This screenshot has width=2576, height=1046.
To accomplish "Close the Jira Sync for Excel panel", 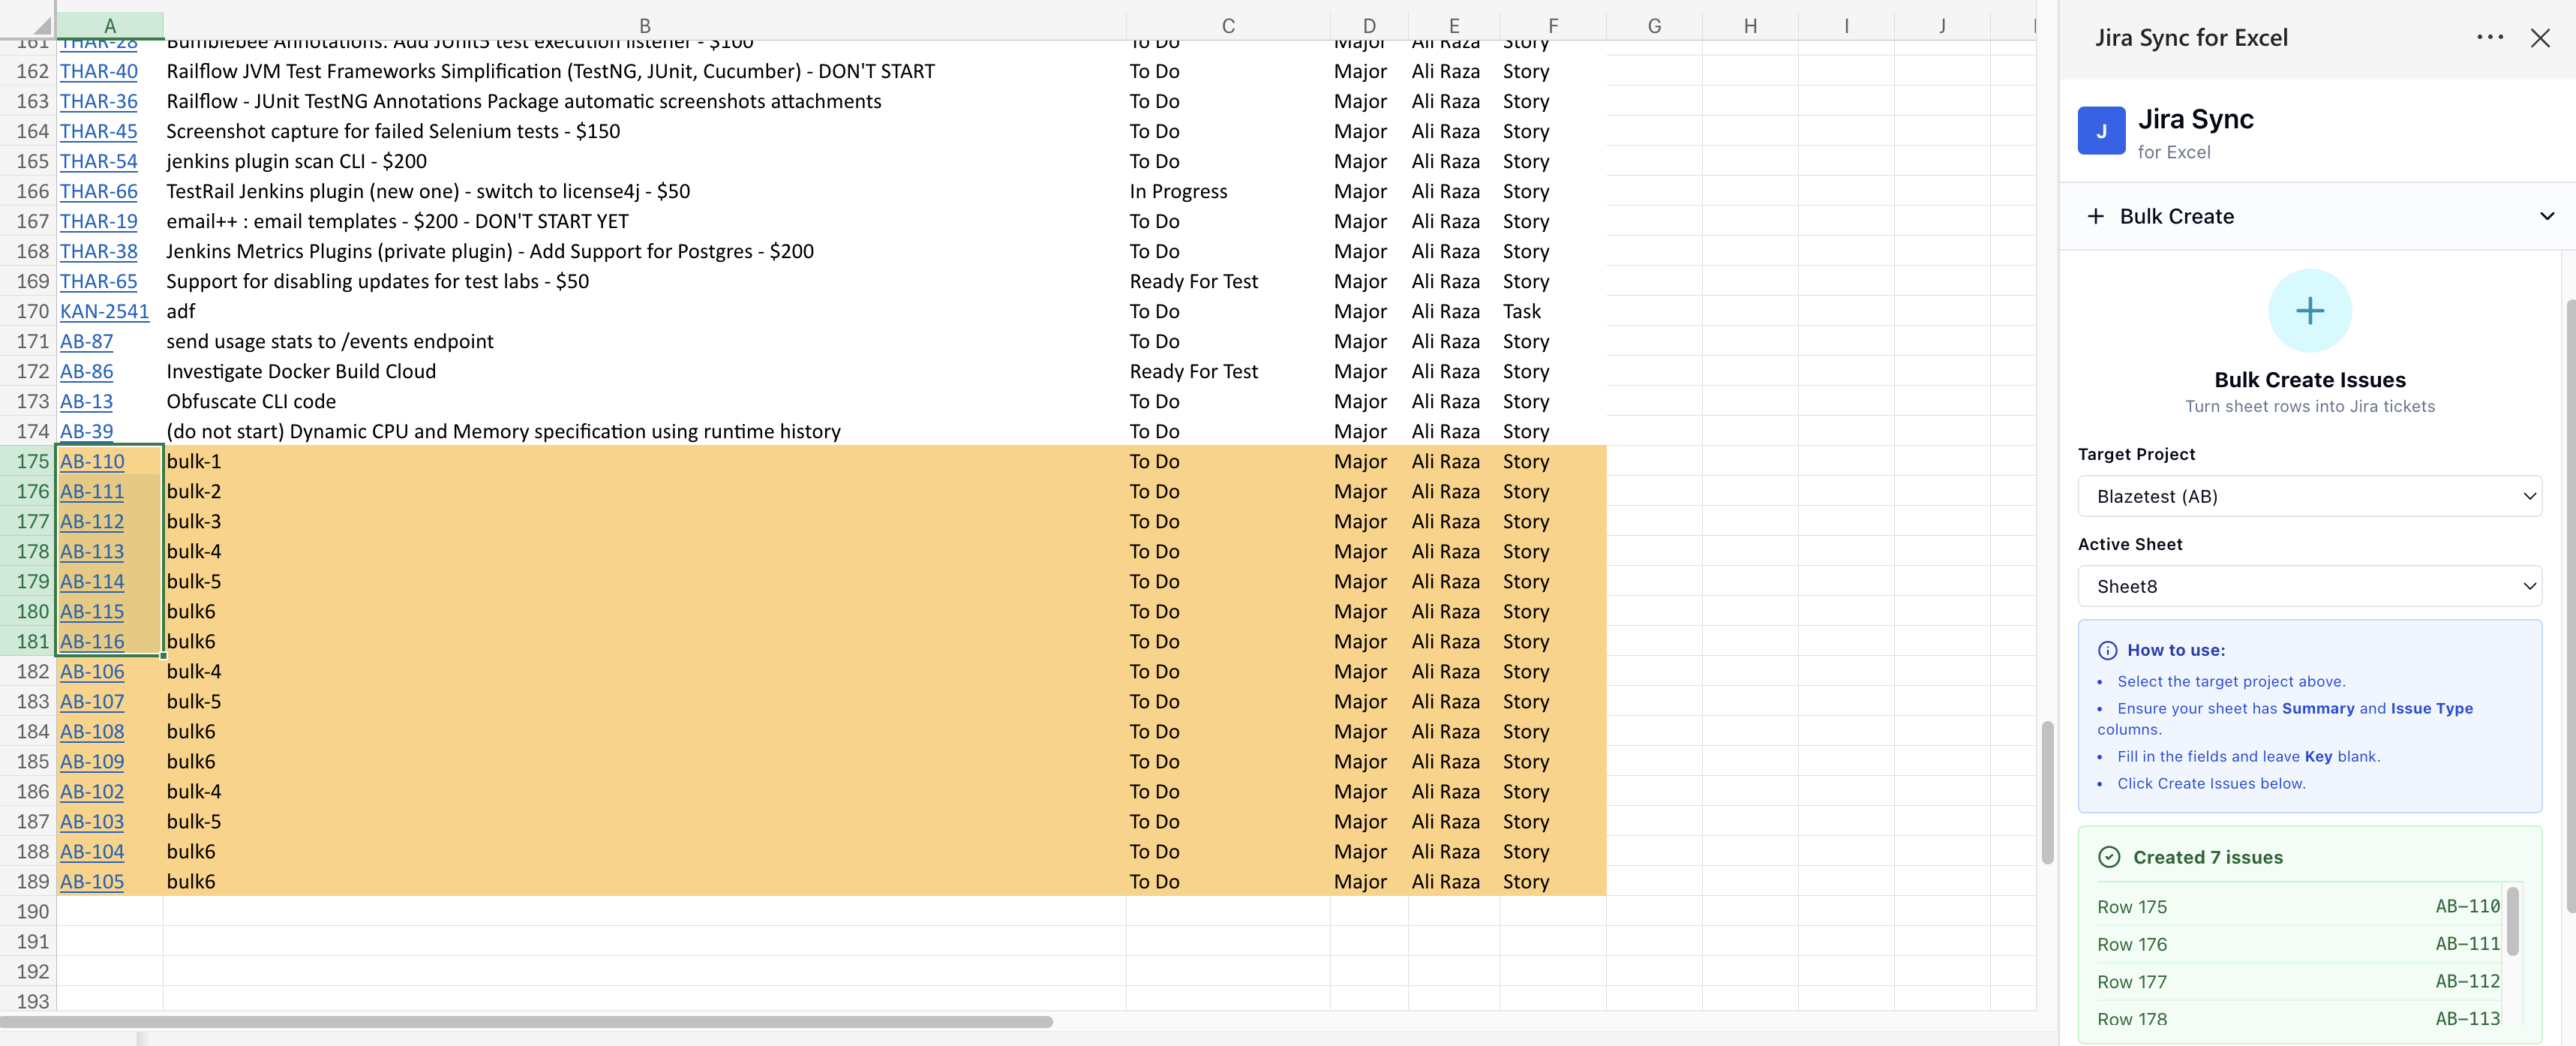I will click(x=2541, y=38).
